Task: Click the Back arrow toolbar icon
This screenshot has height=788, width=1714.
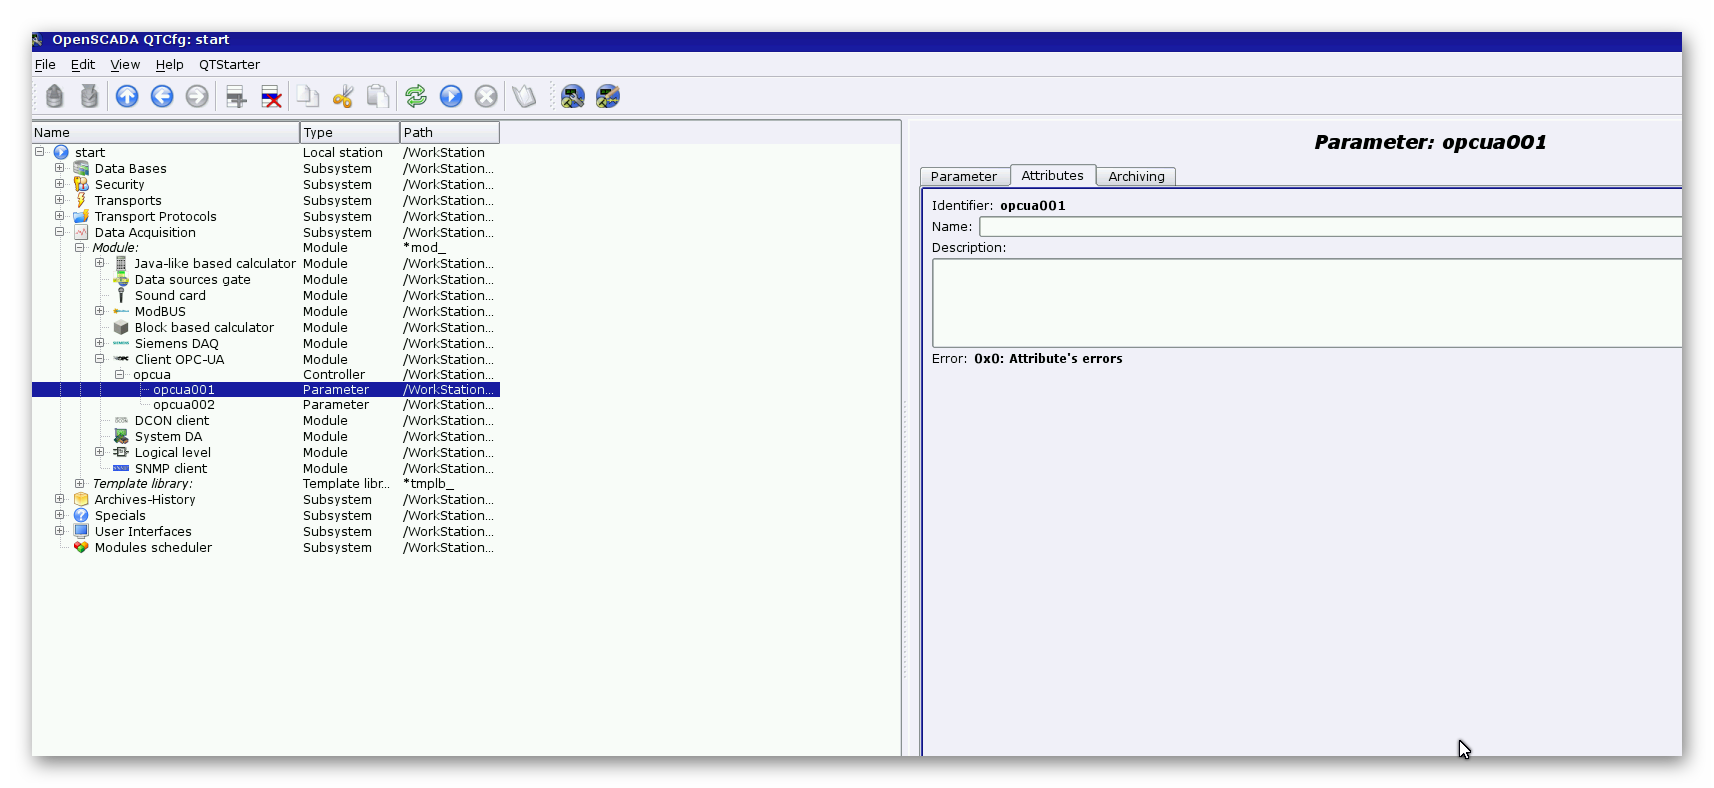Action: tap(162, 96)
